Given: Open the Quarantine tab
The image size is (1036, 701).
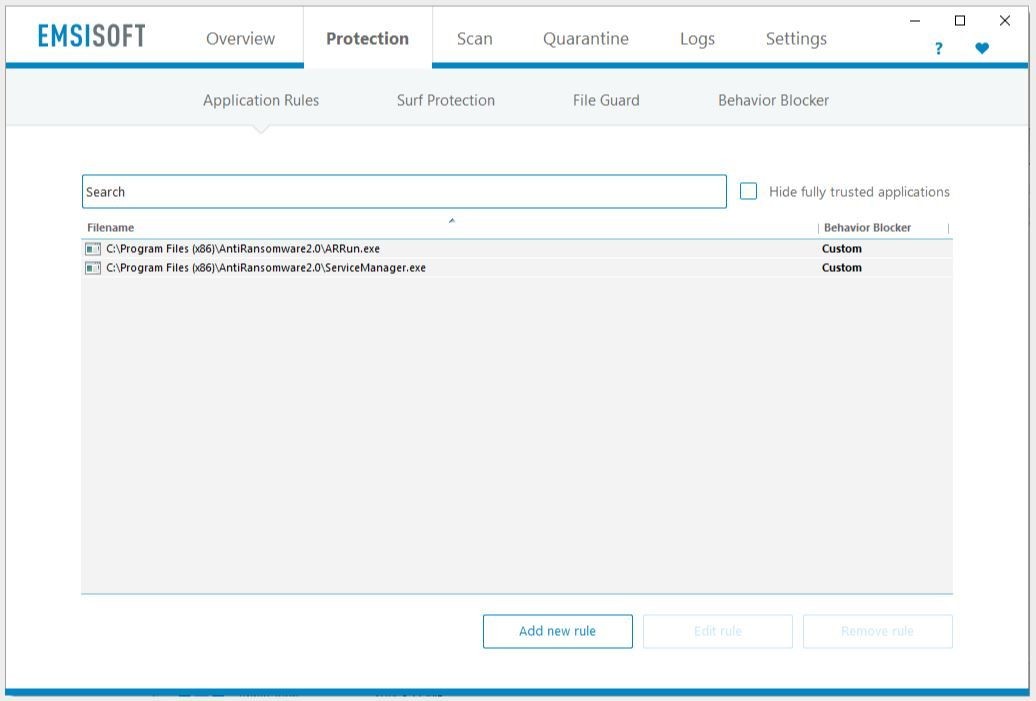Looking at the screenshot, I should pos(585,39).
